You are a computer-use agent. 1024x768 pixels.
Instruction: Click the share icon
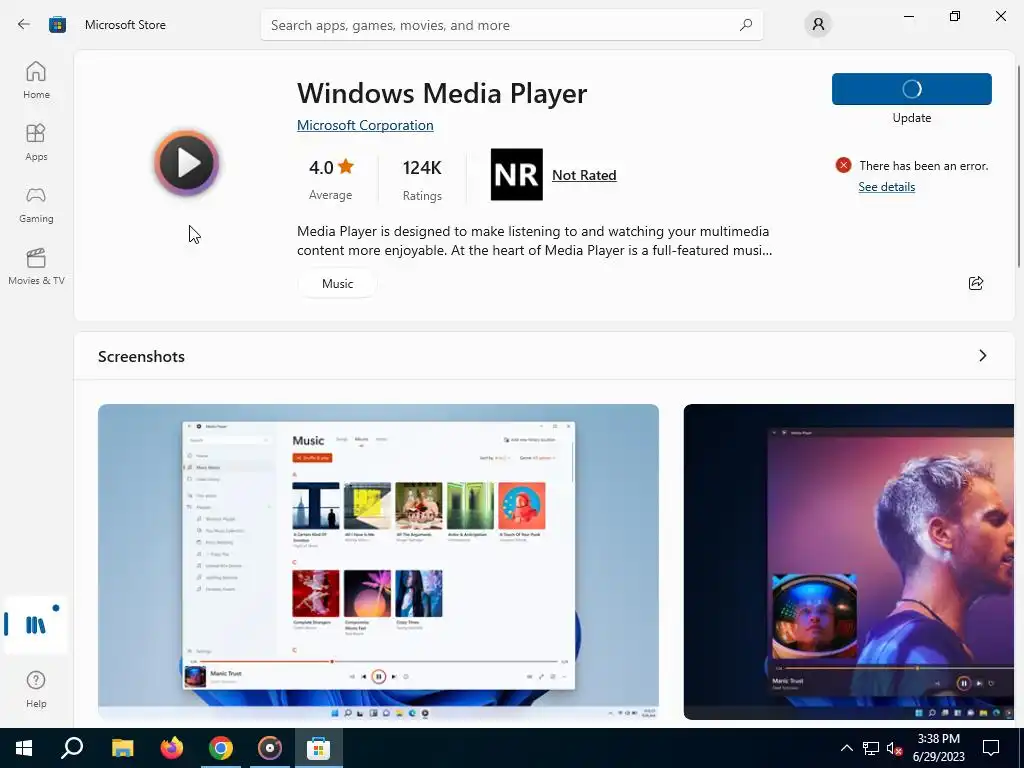point(976,283)
